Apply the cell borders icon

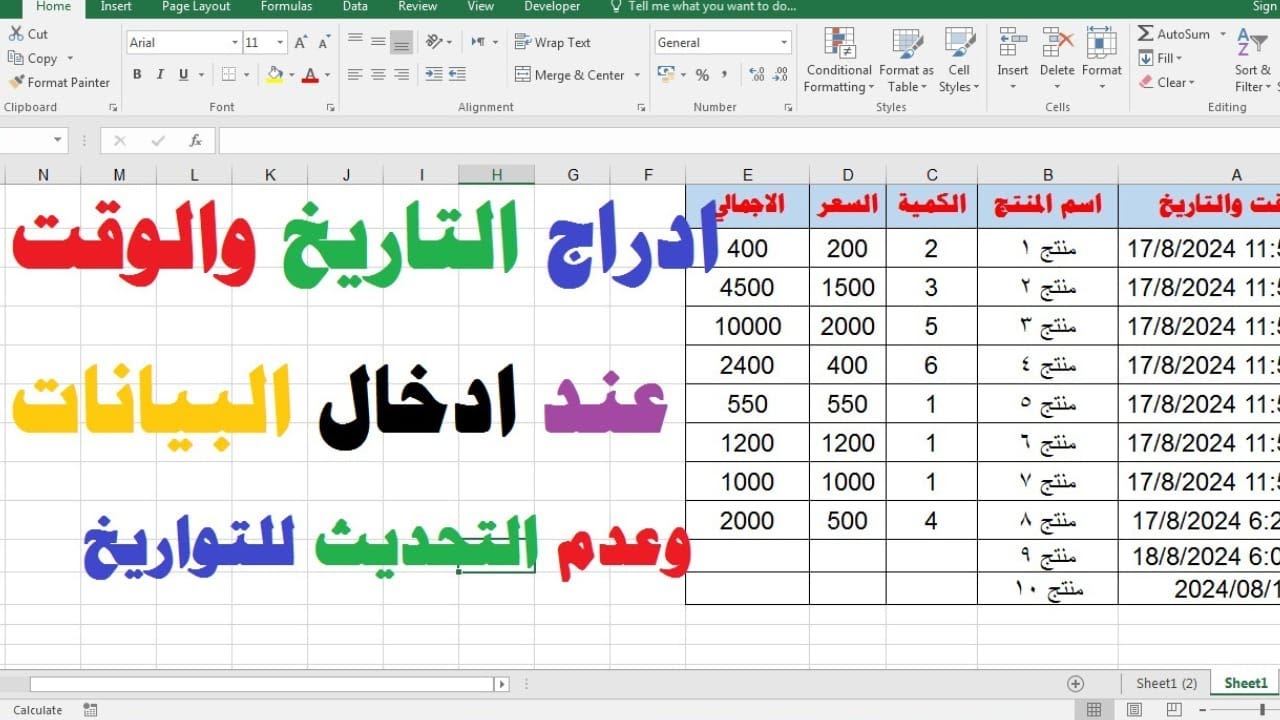pos(228,74)
